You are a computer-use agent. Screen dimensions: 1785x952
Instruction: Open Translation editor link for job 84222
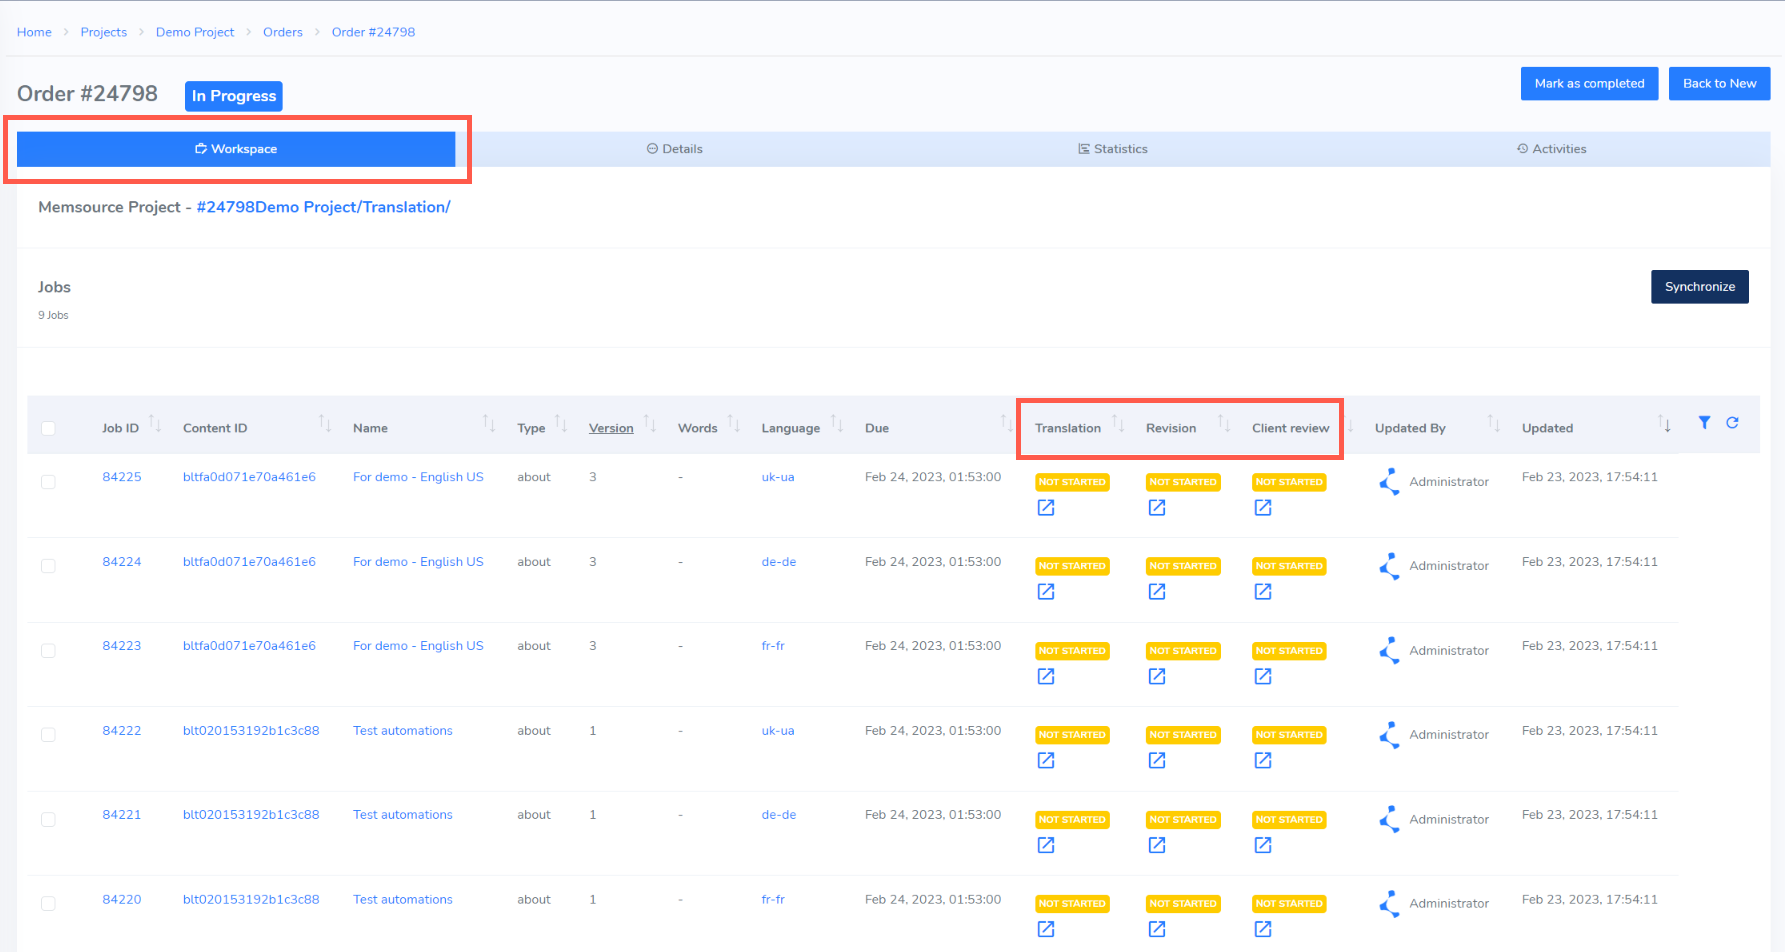(1046, 761)
